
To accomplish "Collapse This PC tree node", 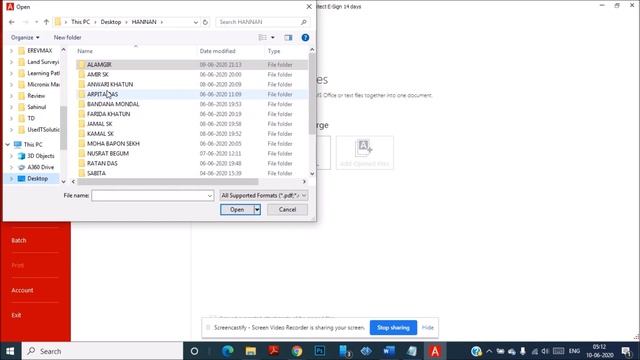I will pos(7,144).
